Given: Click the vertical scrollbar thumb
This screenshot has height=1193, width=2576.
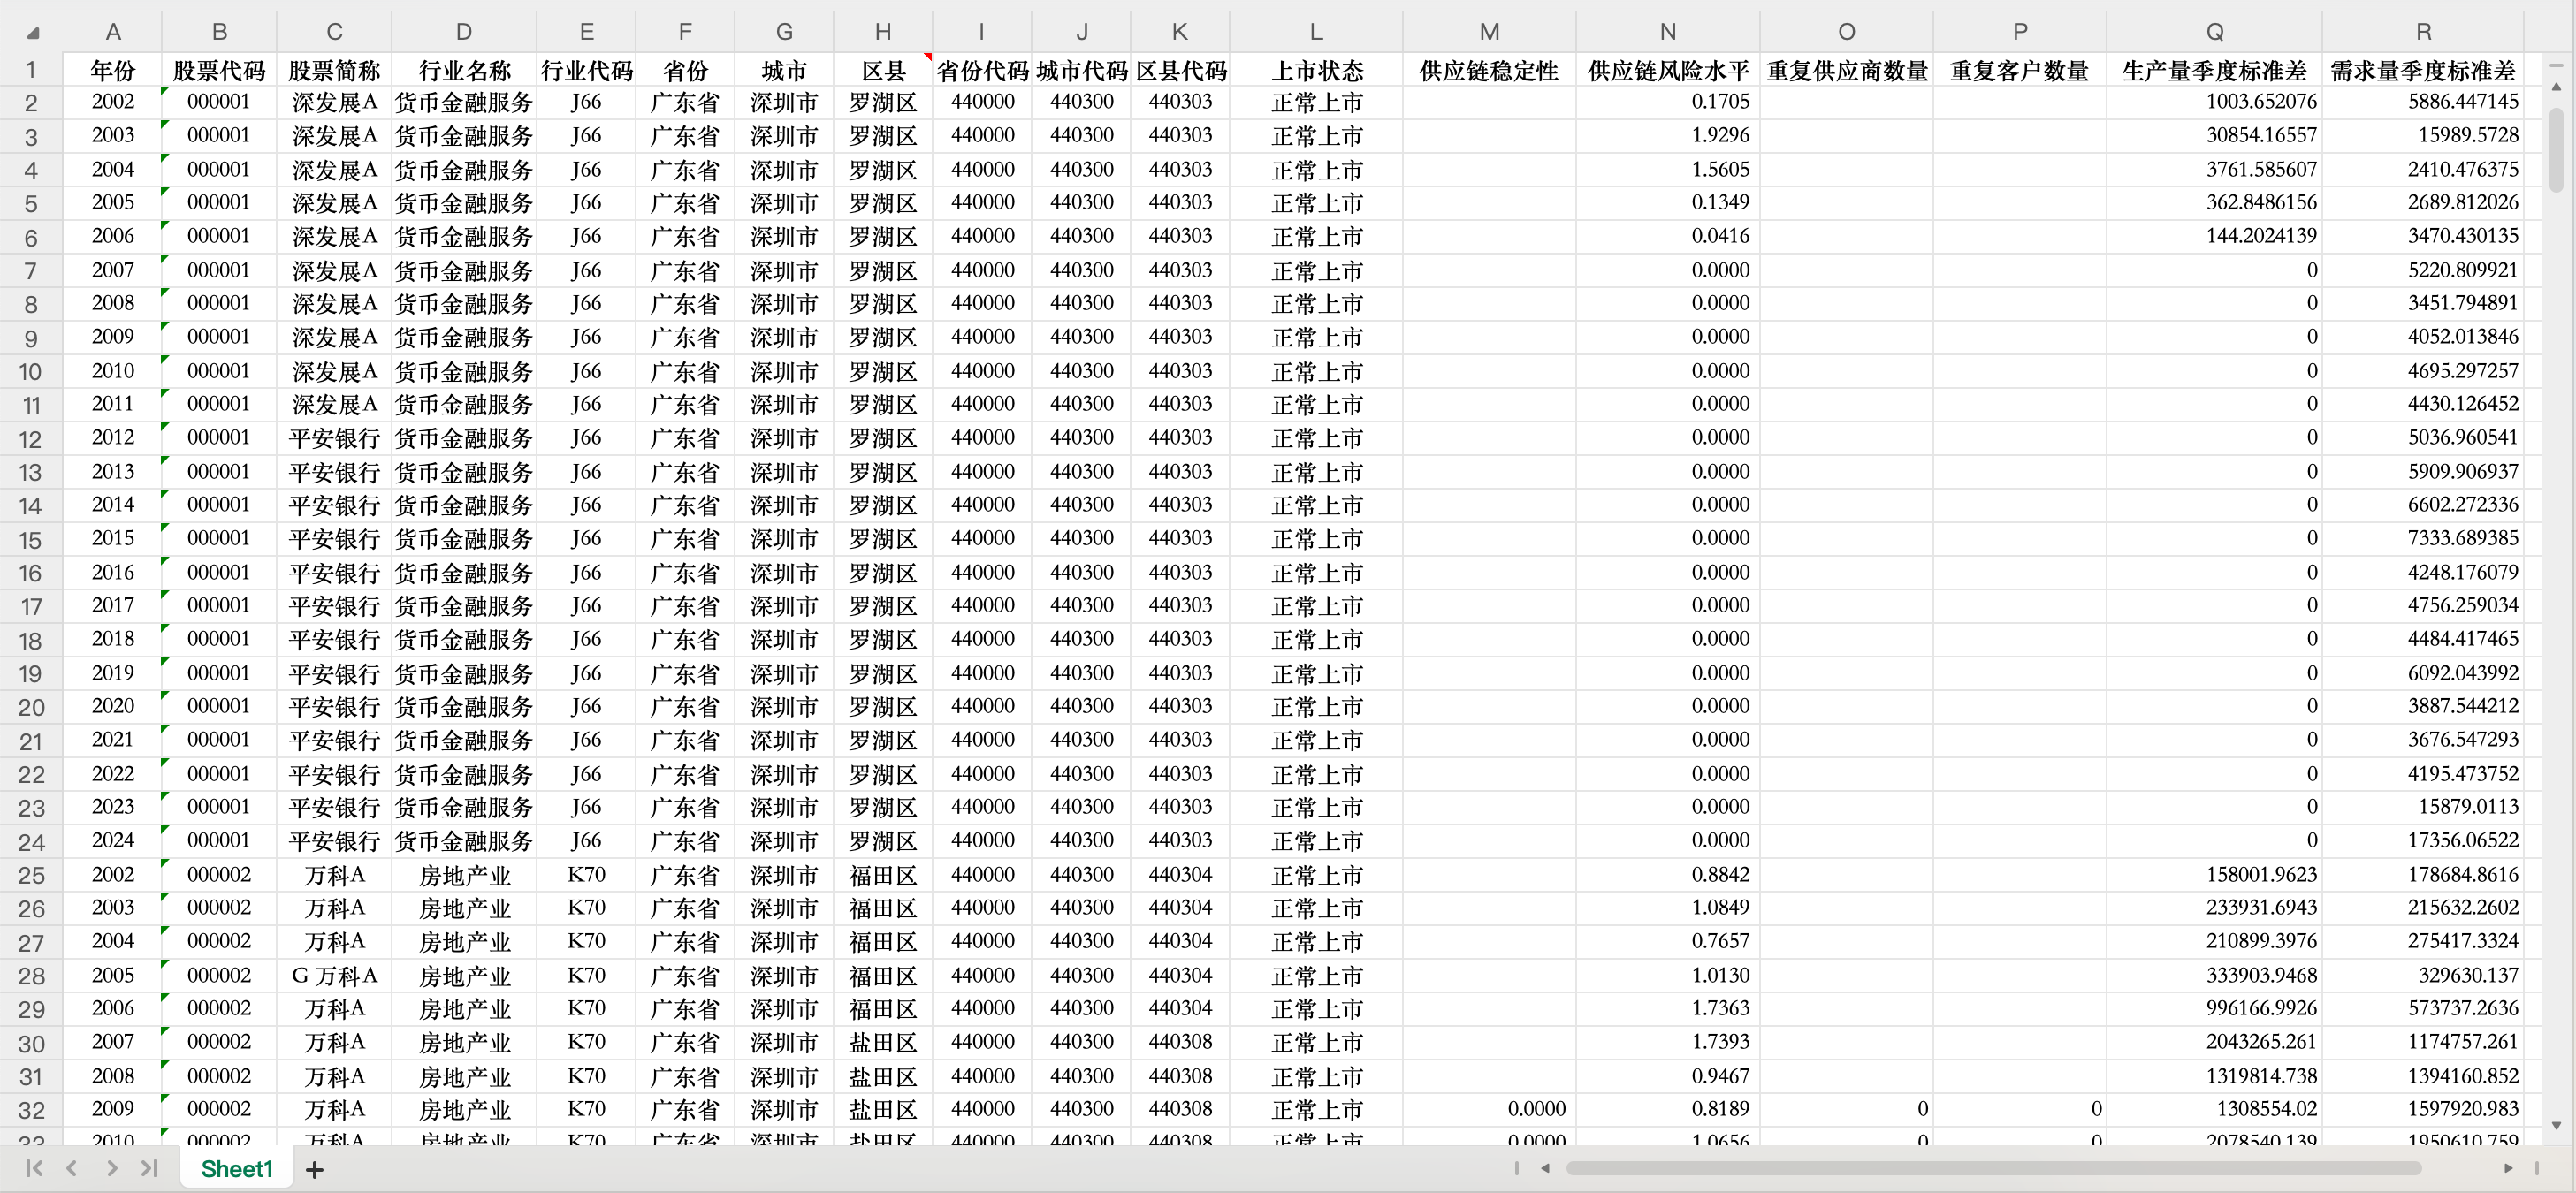Looking at the screenshot, I should tap(2556, 150).
